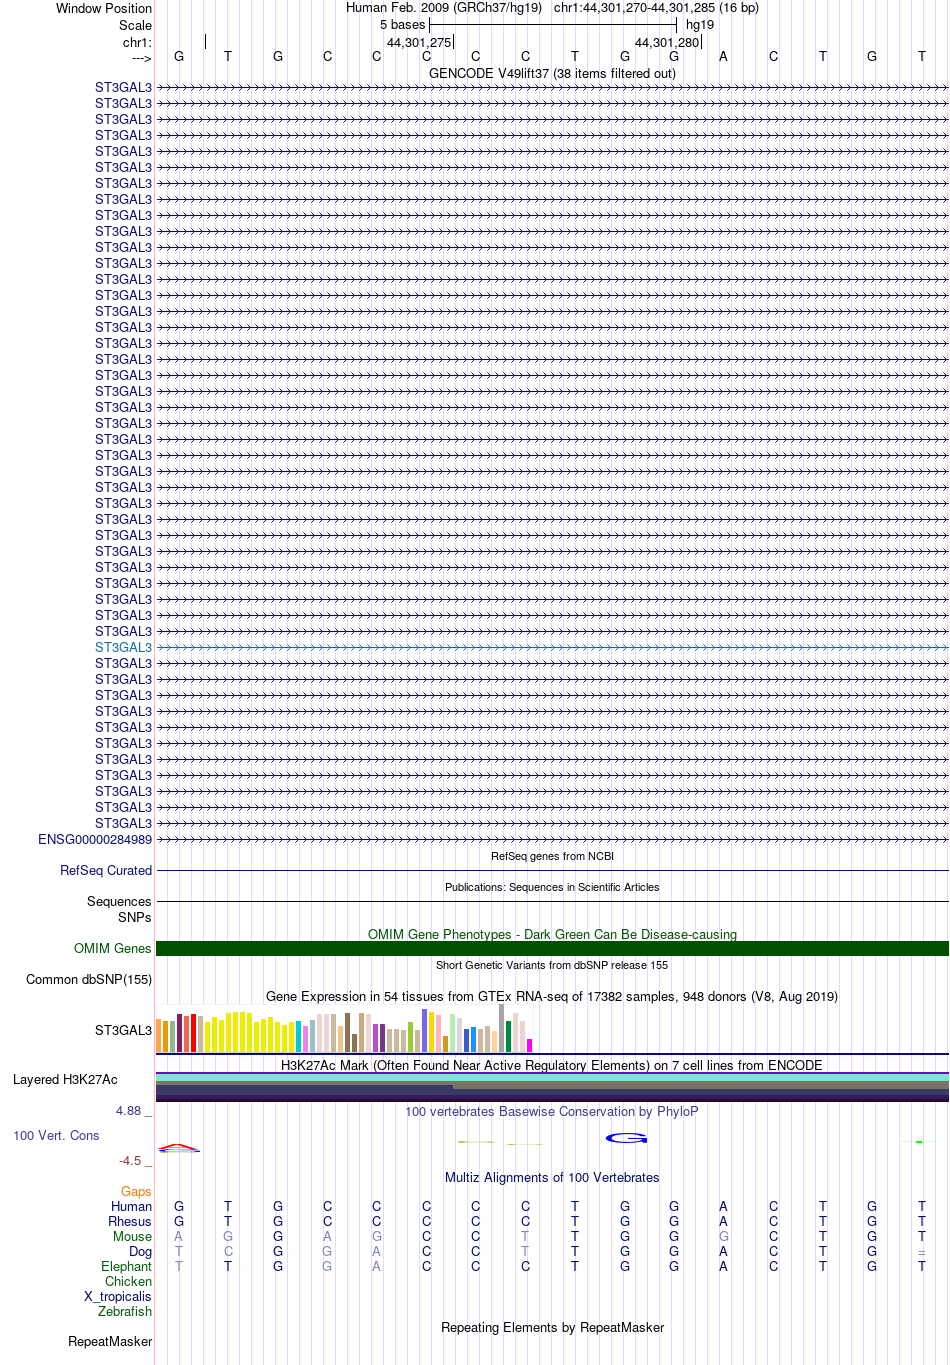Click the chr1:44,301,270-44,301,285 position text
The image size is (950, 1365).
tap(656, 7)
